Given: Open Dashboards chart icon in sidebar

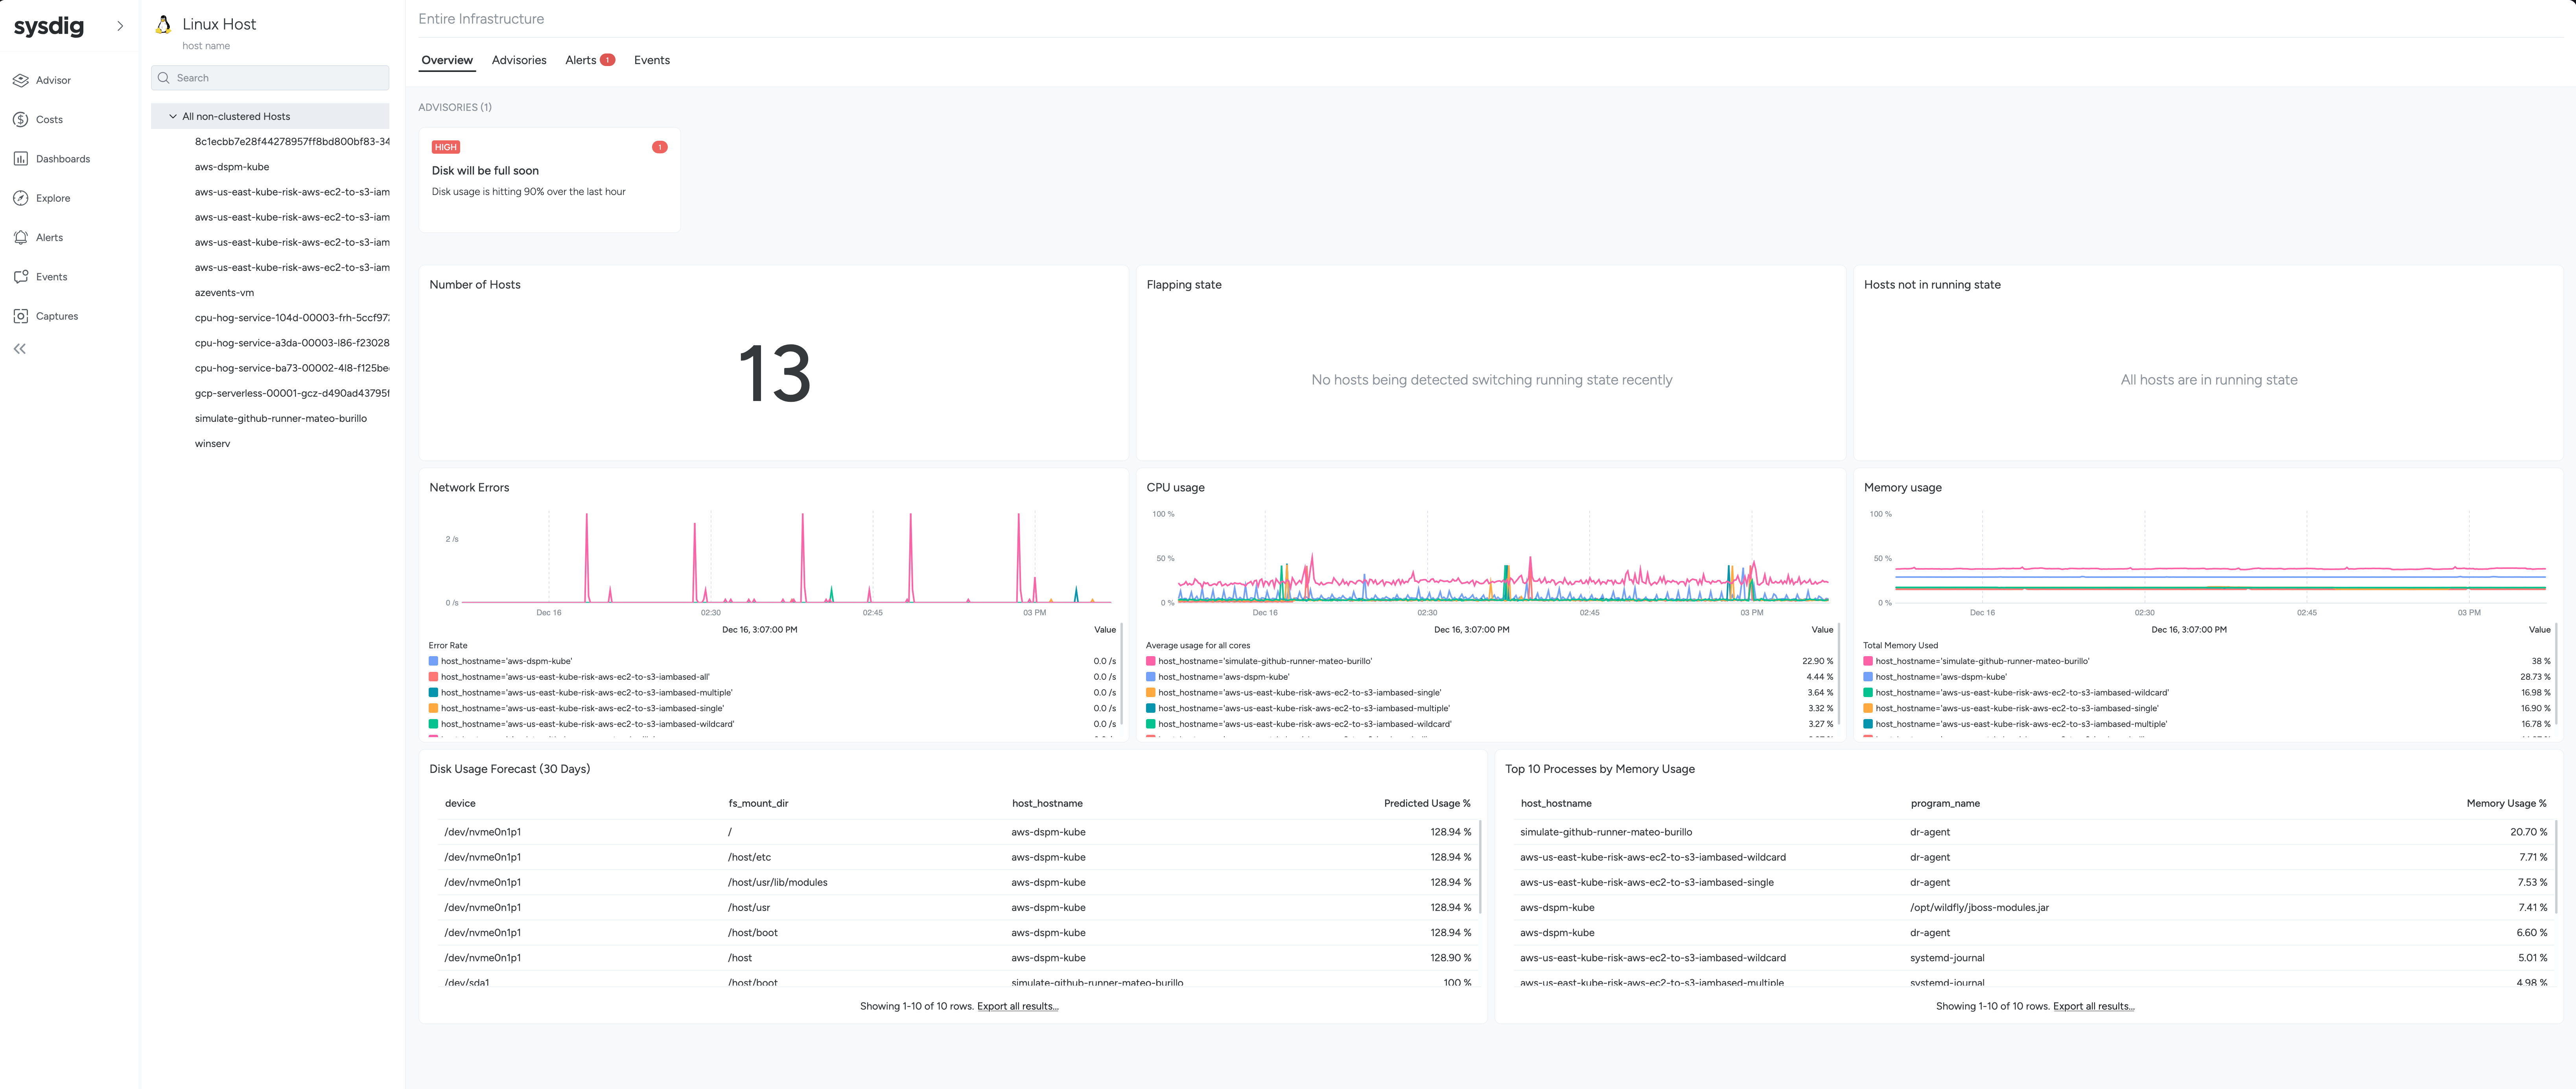Looking at the screenshot, I should 20,159.
